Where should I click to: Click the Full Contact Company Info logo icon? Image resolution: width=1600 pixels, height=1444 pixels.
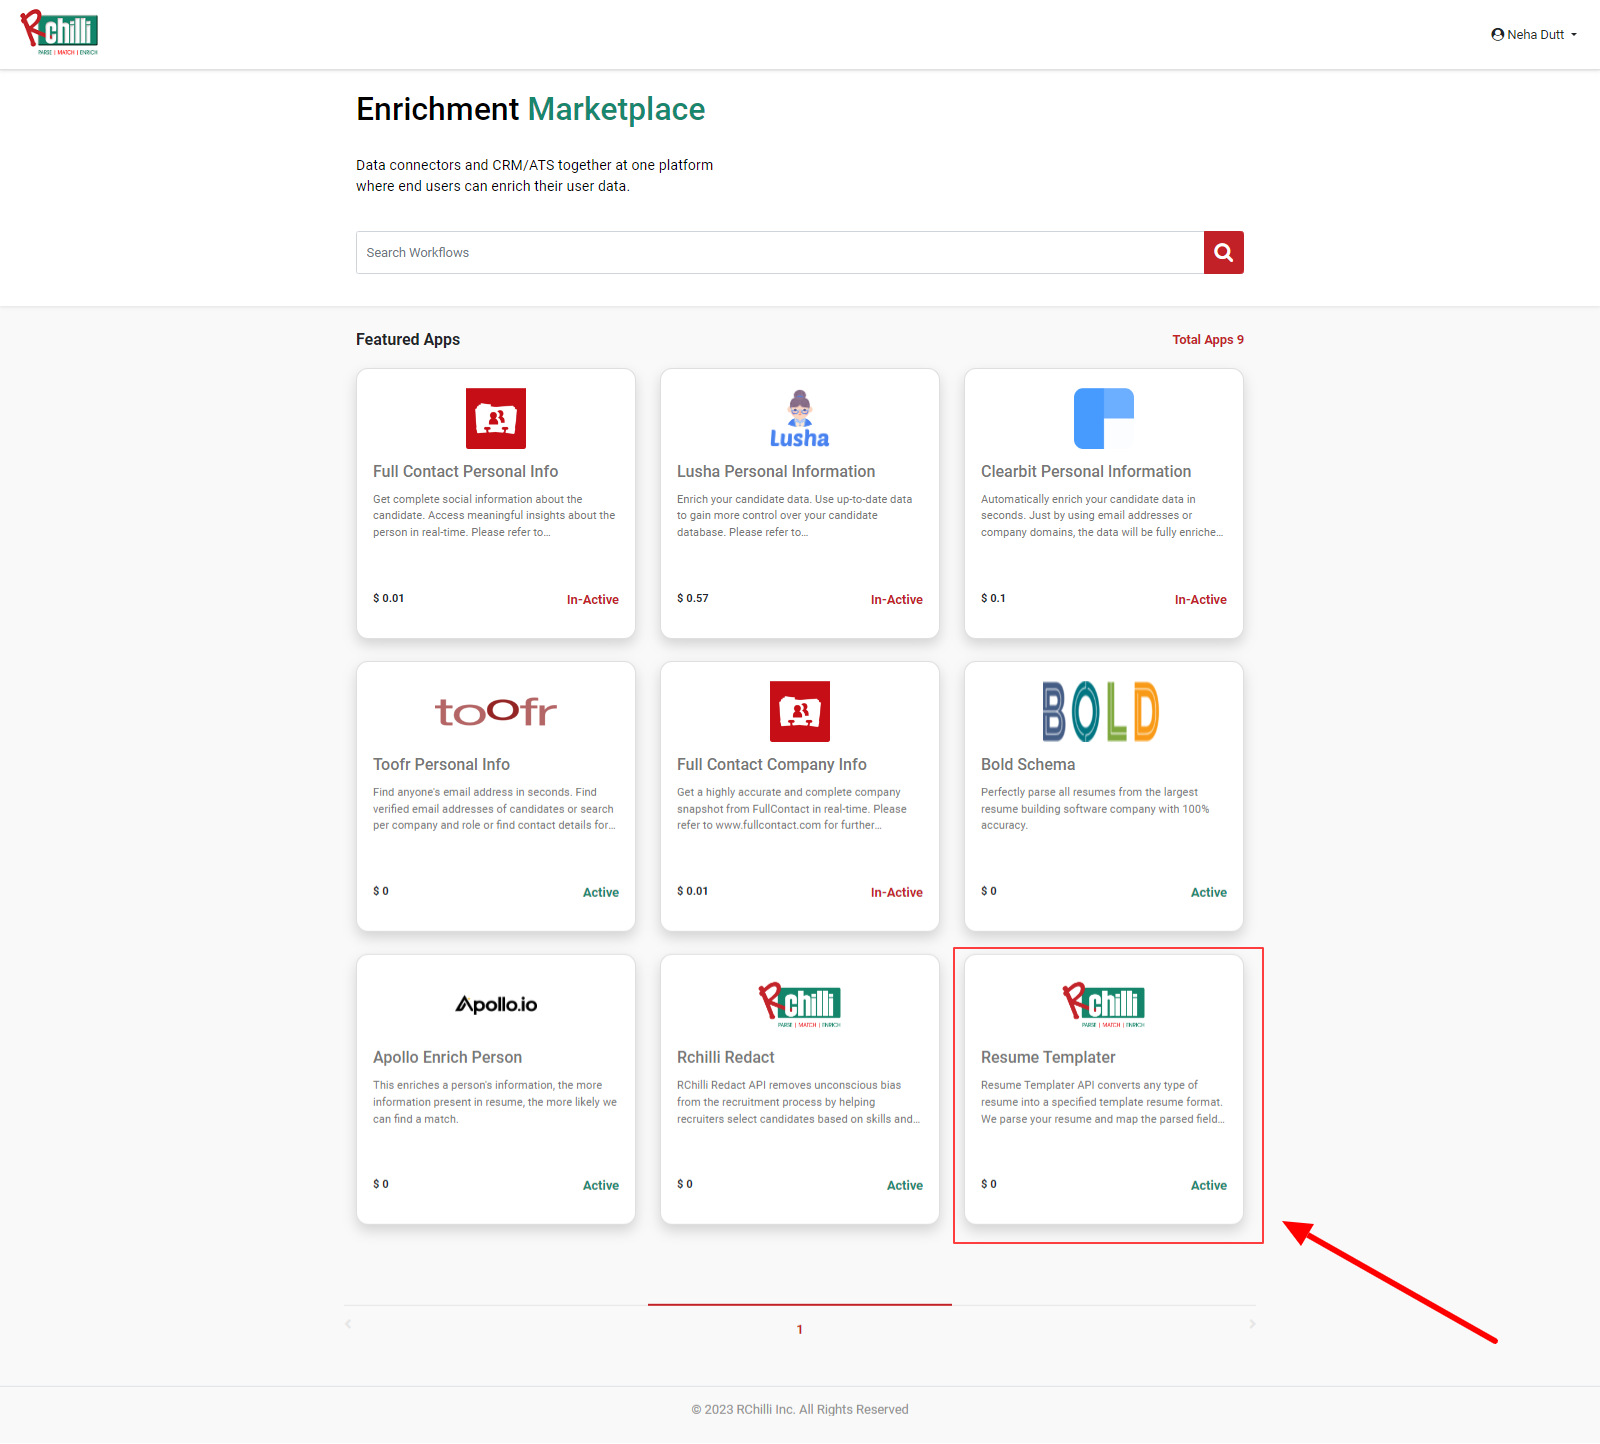point(799,711)
